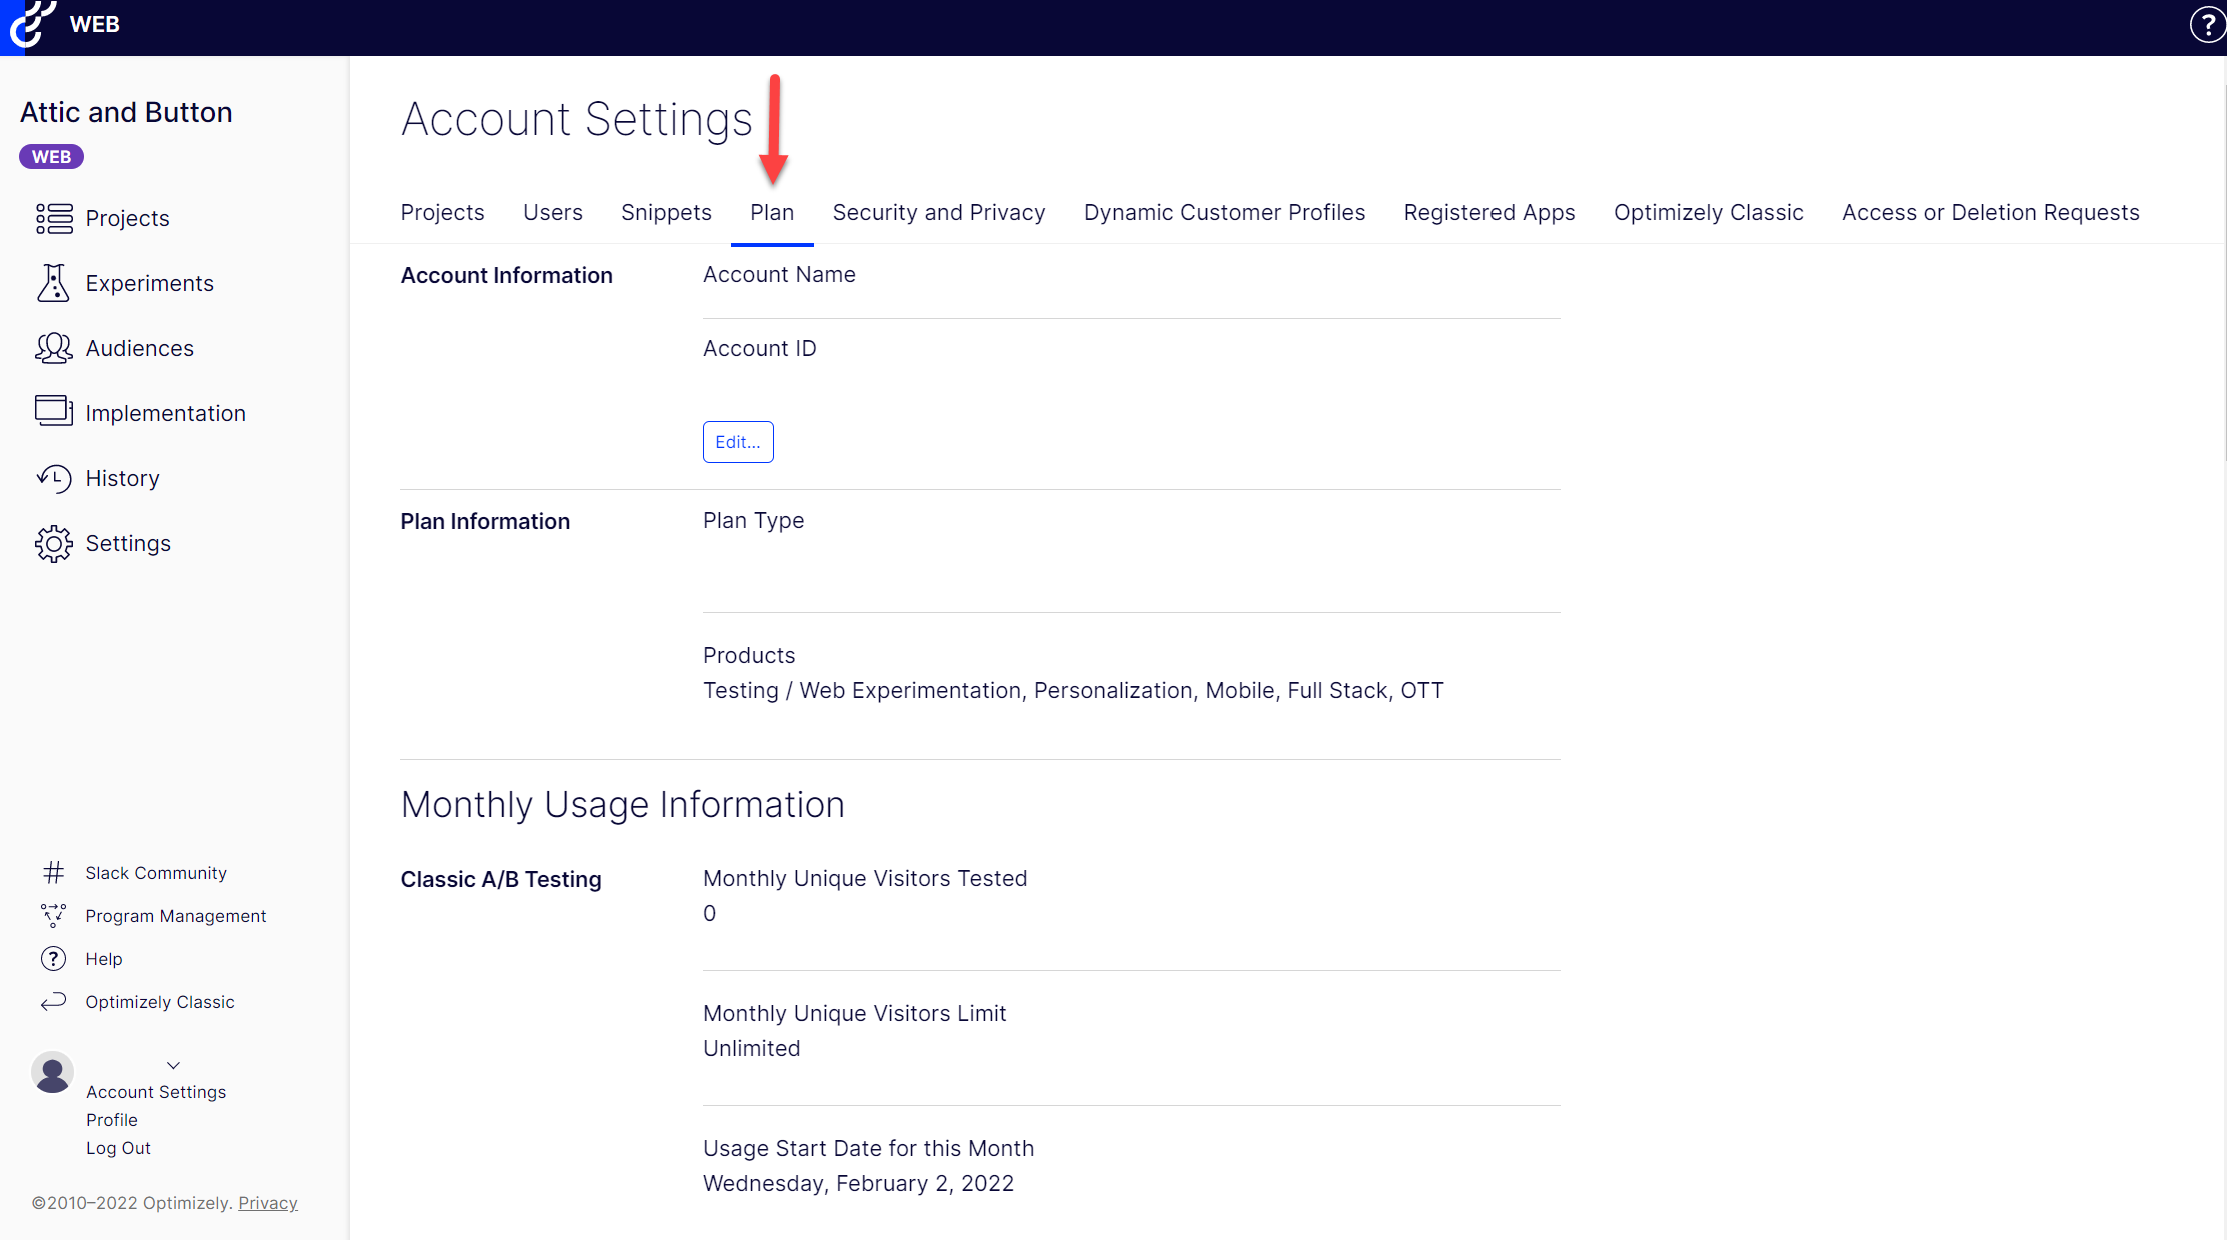
Task: Click the Audiences people icon
Action: coord(54,348)
